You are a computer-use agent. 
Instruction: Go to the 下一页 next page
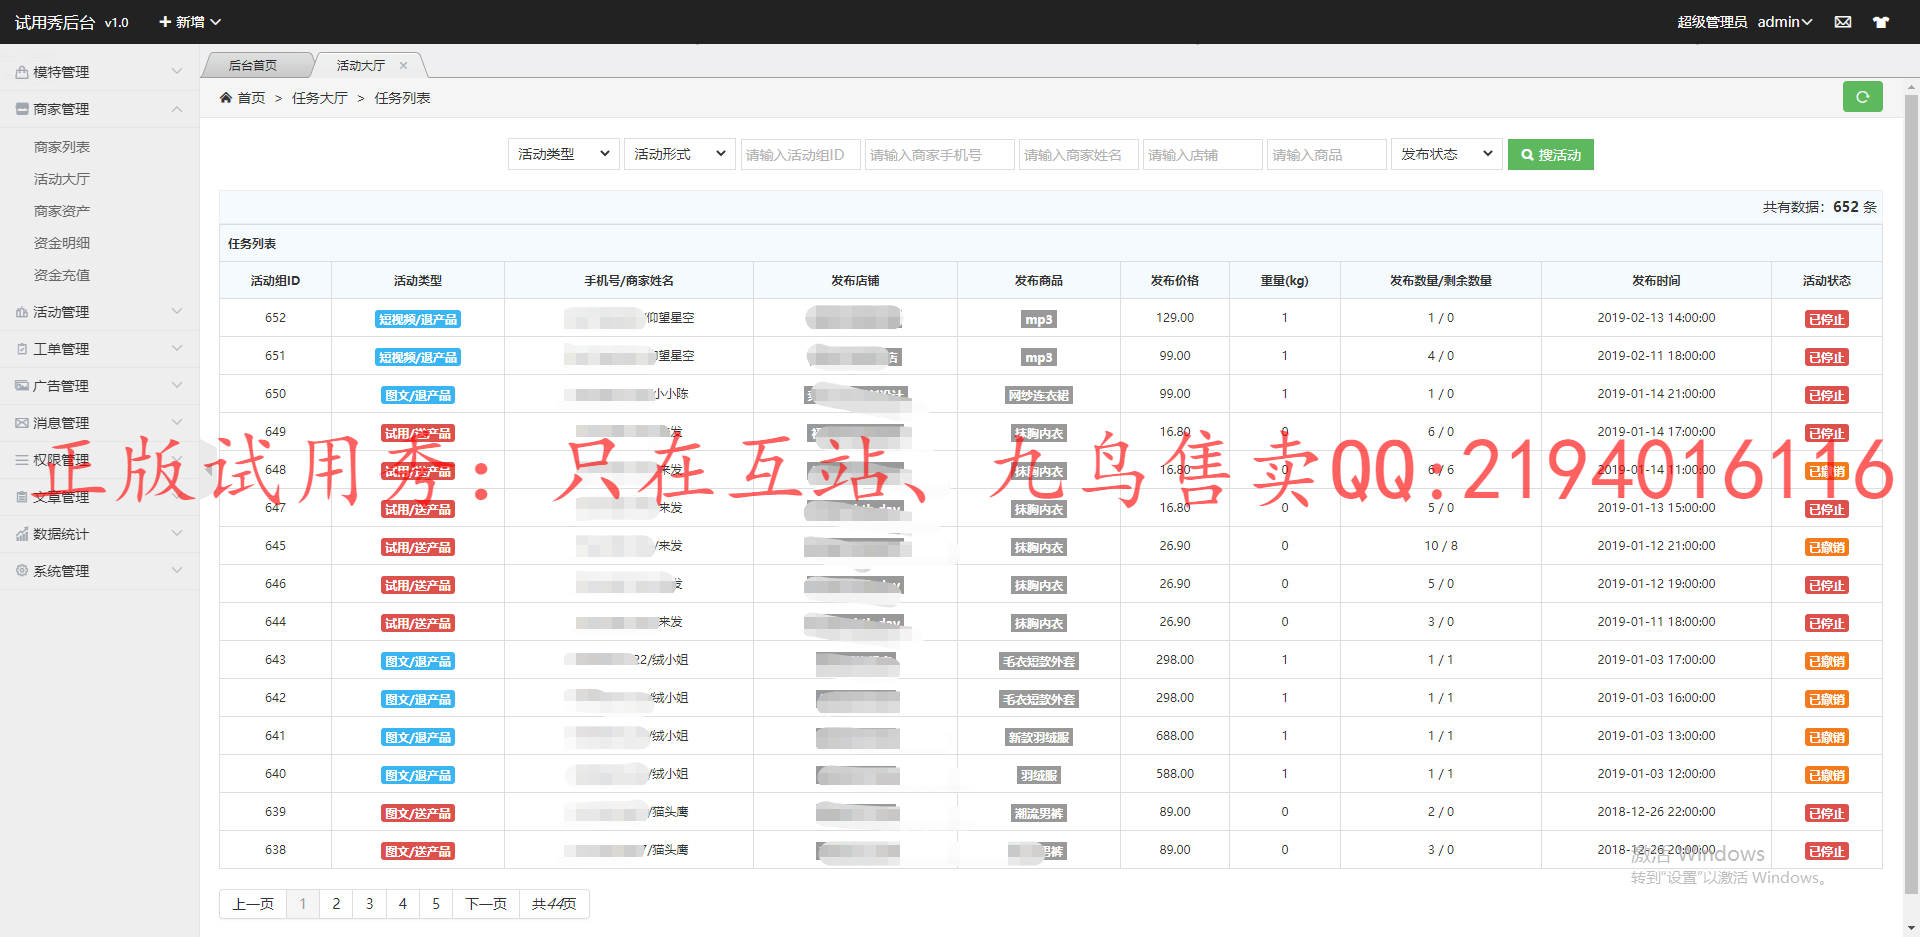[x=486, y=904]
